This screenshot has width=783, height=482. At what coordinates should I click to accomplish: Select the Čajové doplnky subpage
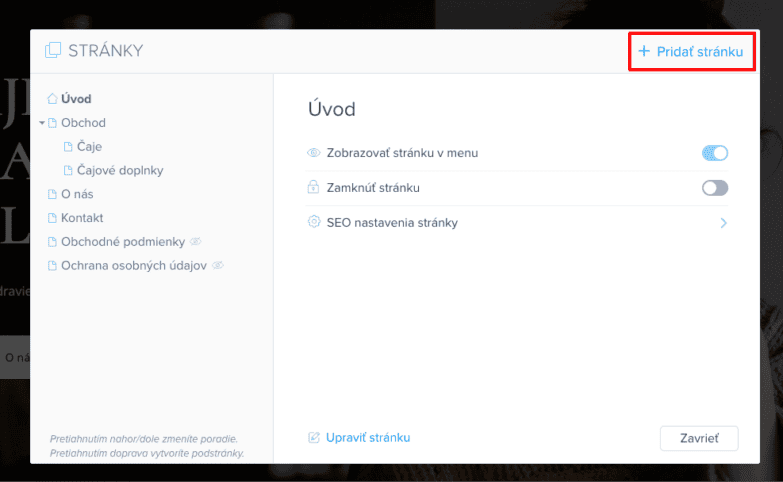(119, 170)
